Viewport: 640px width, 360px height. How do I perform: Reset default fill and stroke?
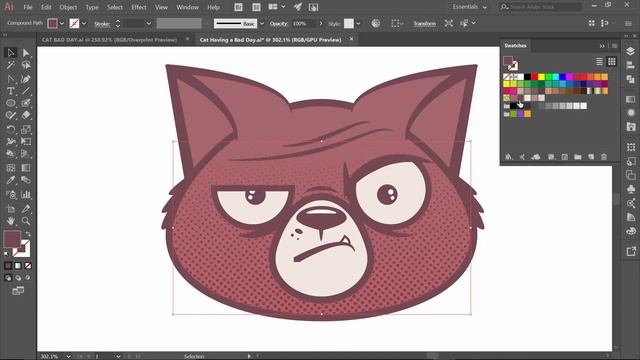pos(7,254)
